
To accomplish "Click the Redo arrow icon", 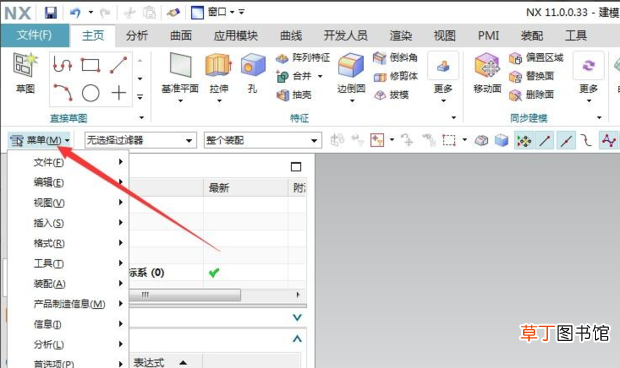I will pyautogui.click(x=105, y=13).
